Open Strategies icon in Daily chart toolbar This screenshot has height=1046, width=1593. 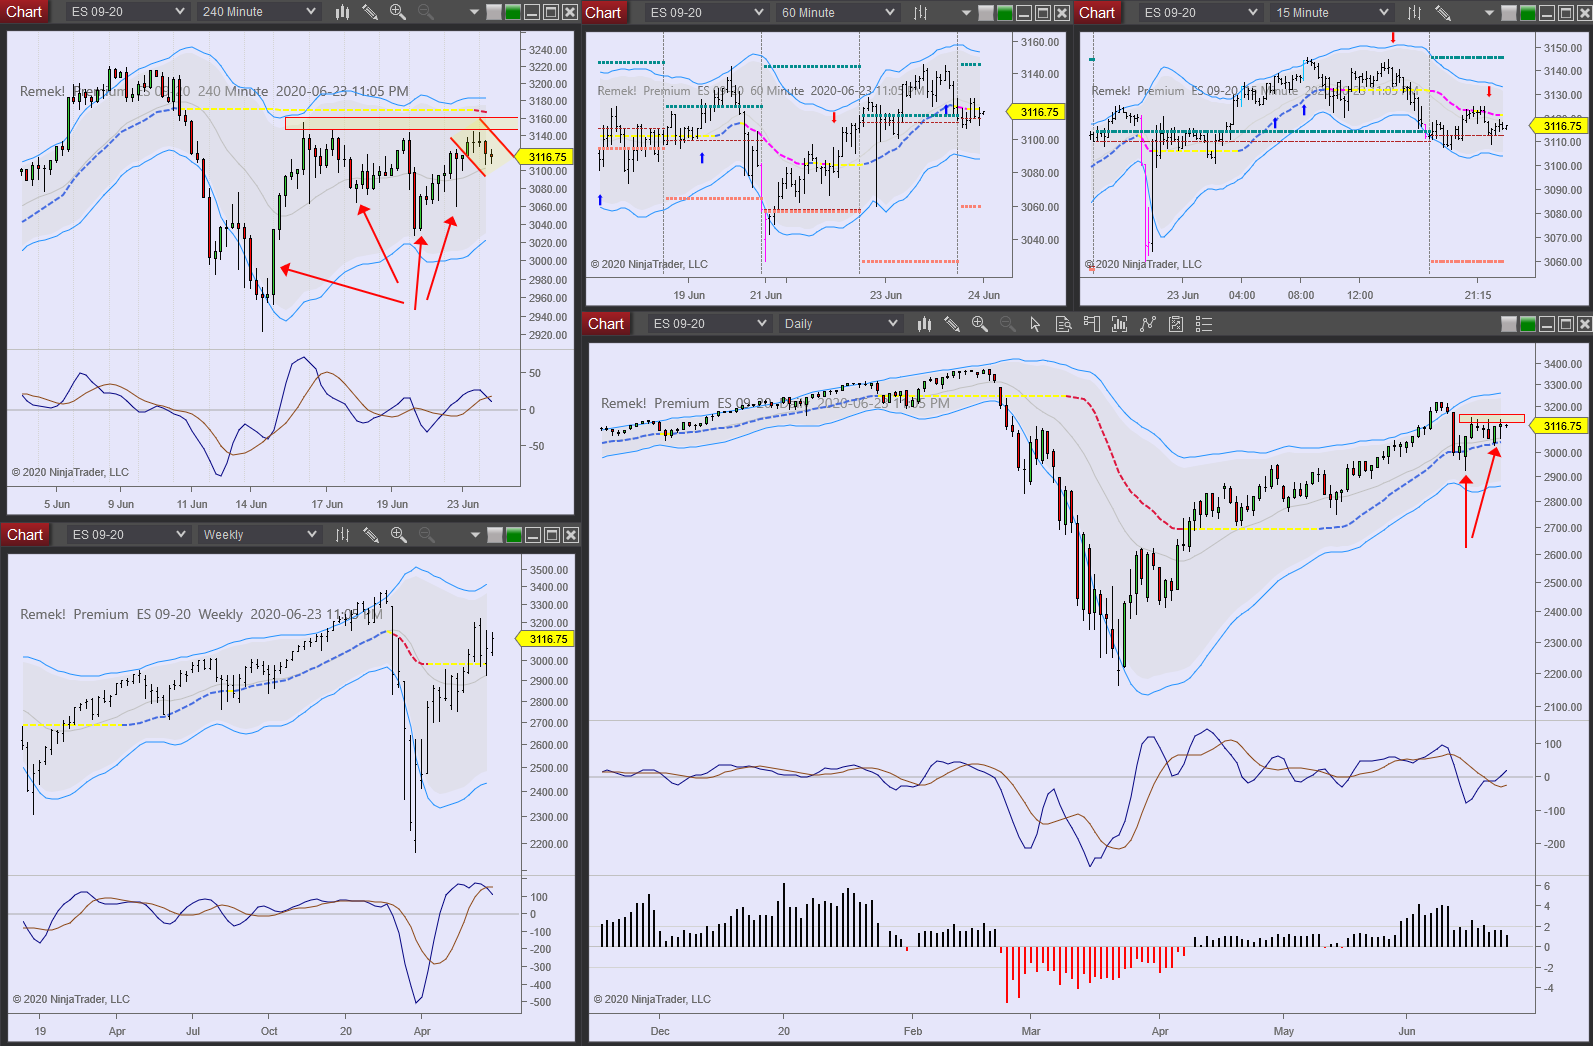[1176, 324]
